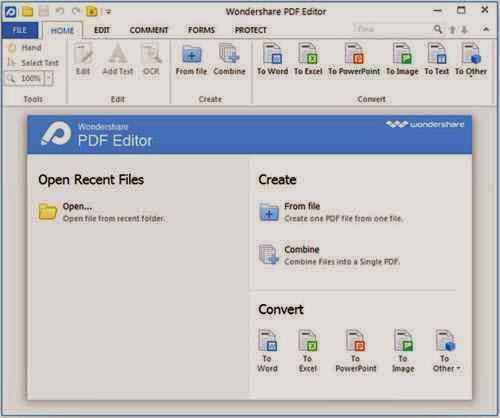Select the Hand tool

click(x=25, y=48)
